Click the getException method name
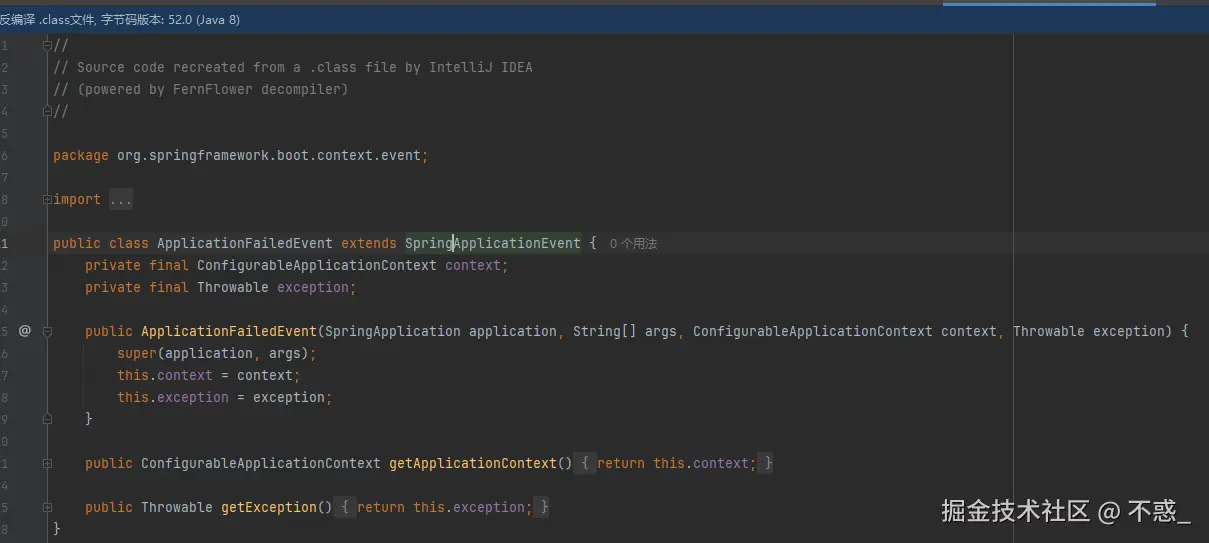 pyautogui.click(x=269, y=507)
